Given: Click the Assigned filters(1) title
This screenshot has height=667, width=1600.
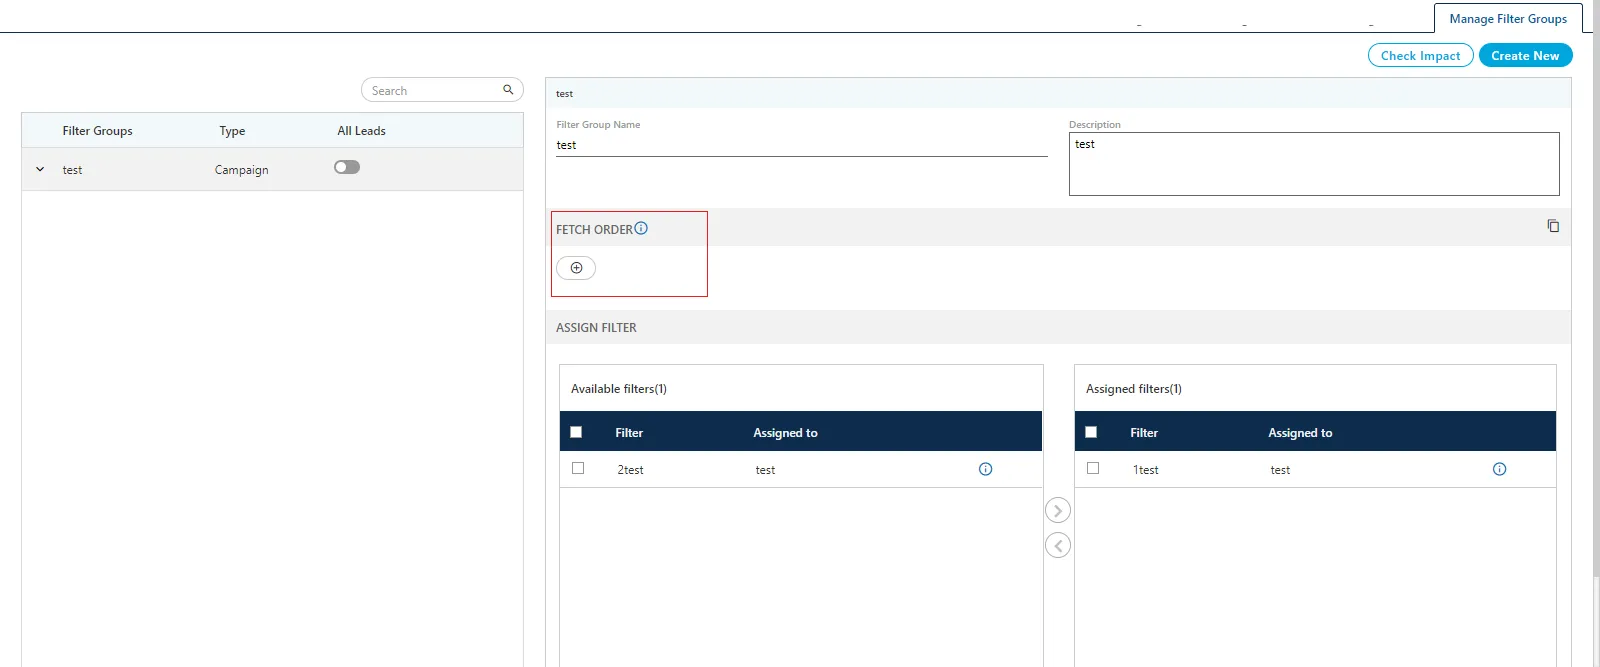Looking at the screenshot, I should click(1134, 389).
